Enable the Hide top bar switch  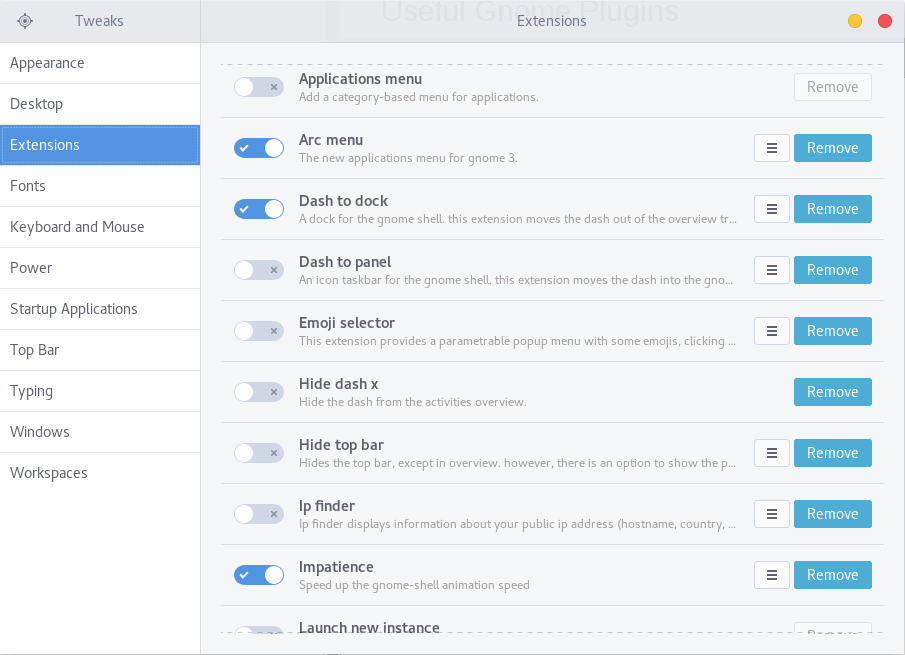(259, 453)
